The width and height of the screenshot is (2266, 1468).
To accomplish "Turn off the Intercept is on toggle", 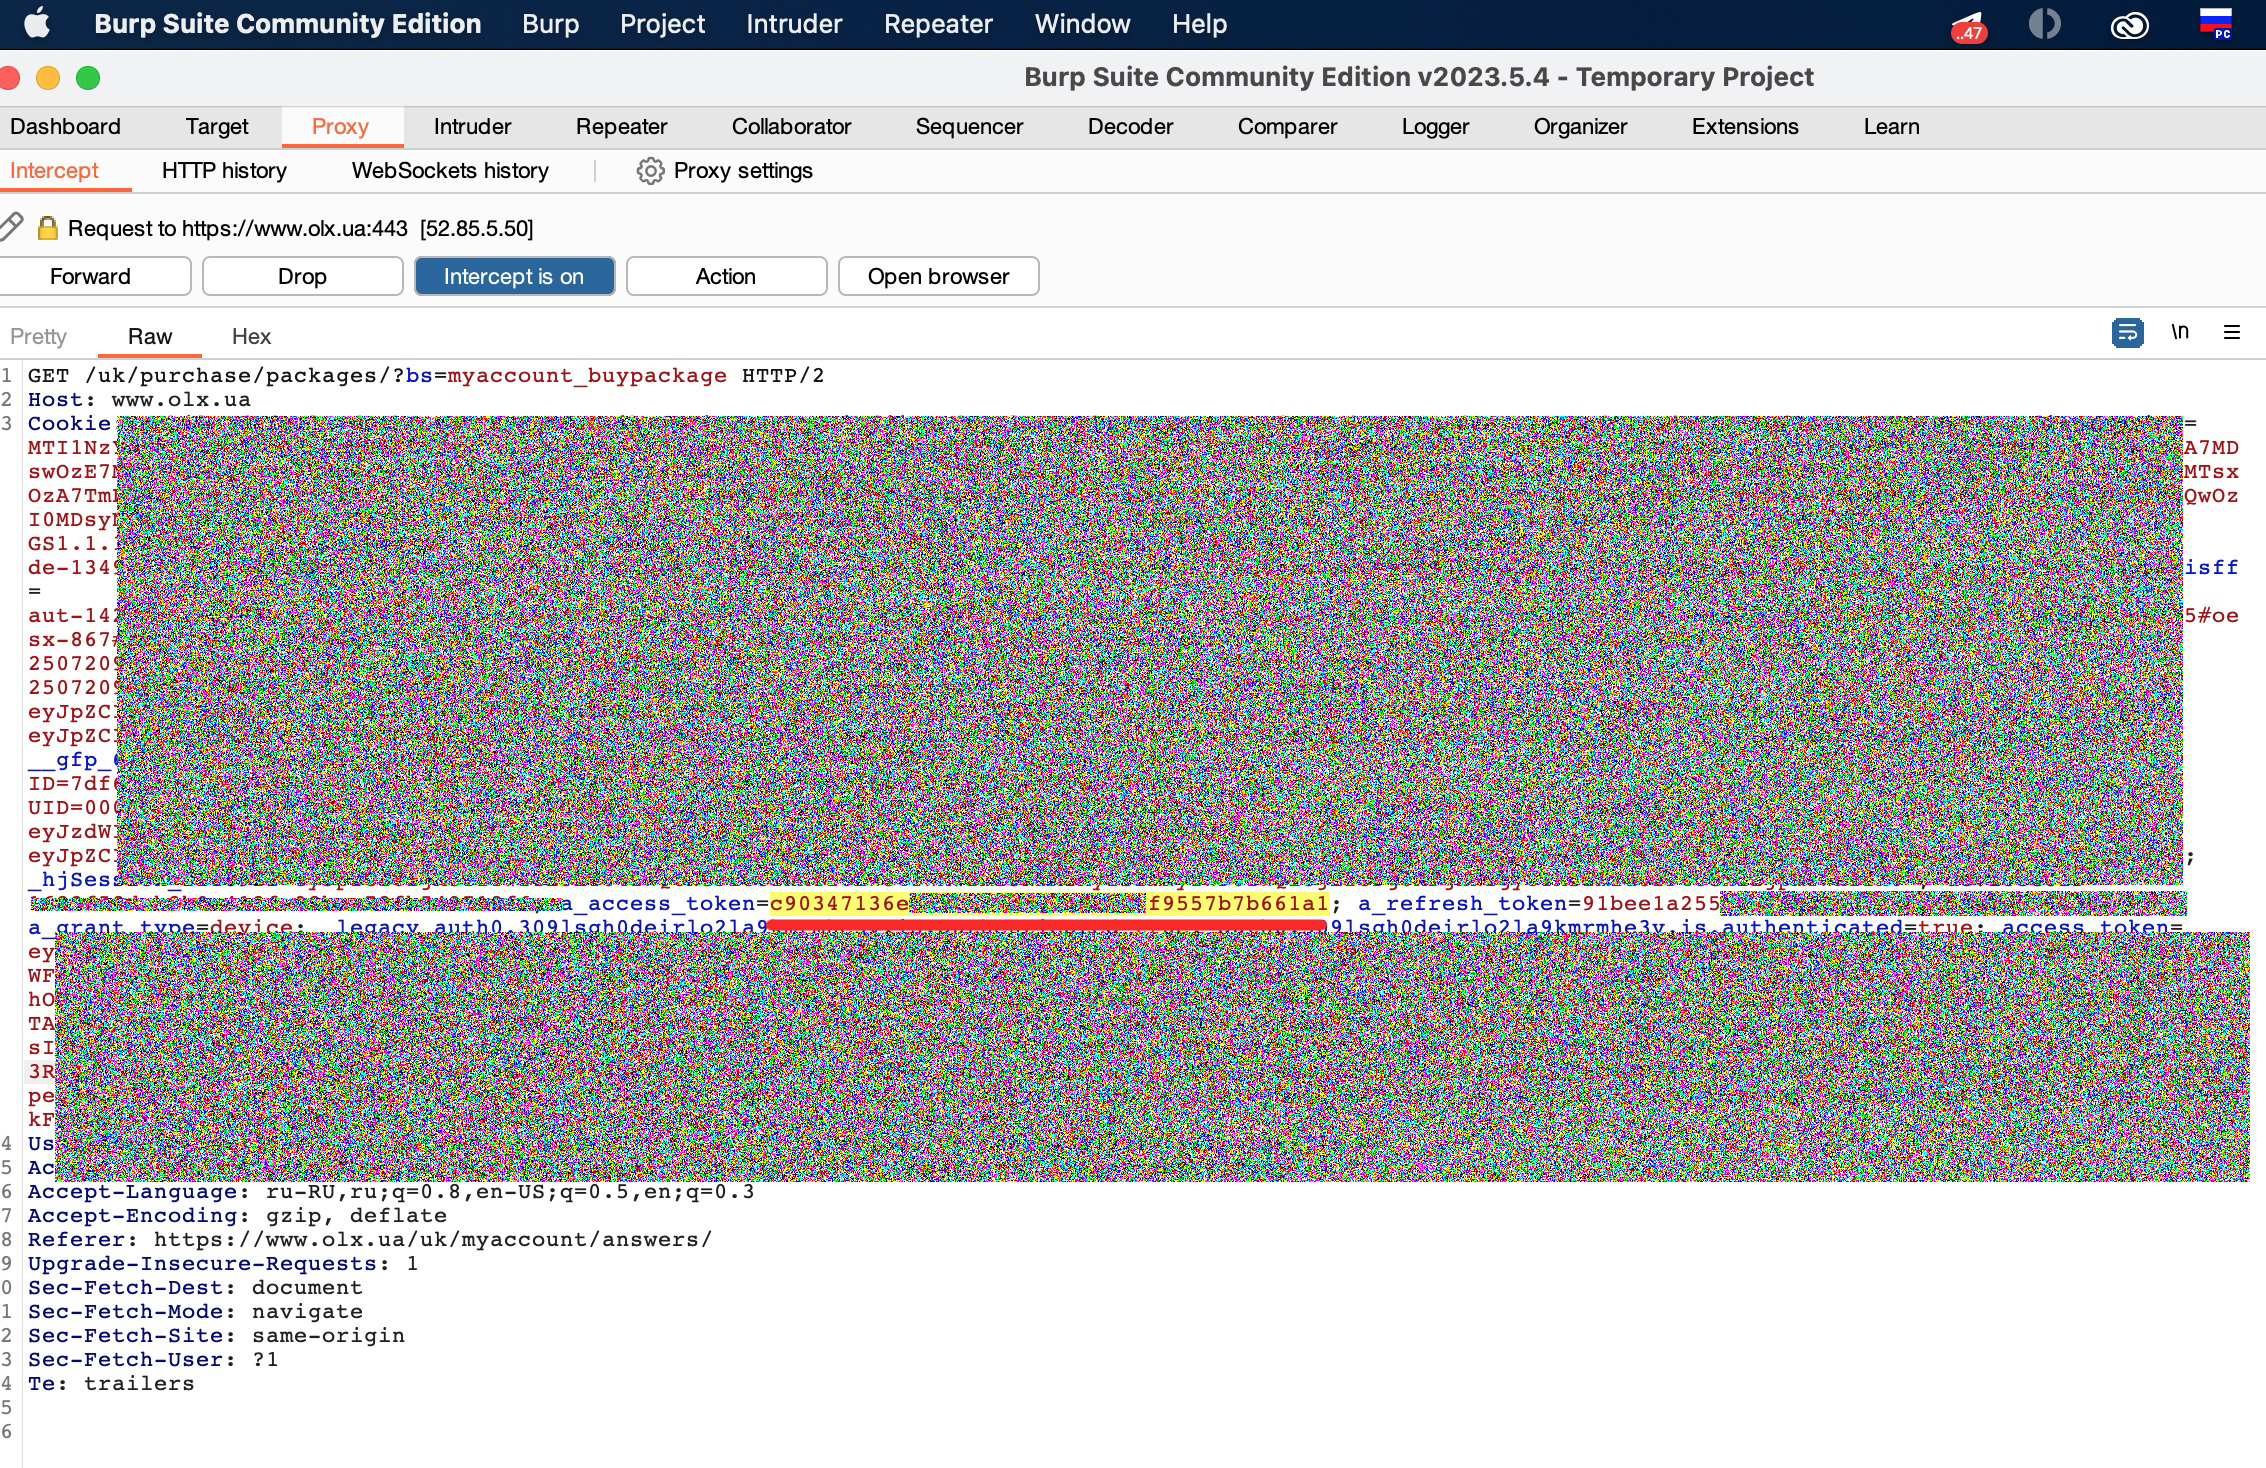I will click(514, 276).
